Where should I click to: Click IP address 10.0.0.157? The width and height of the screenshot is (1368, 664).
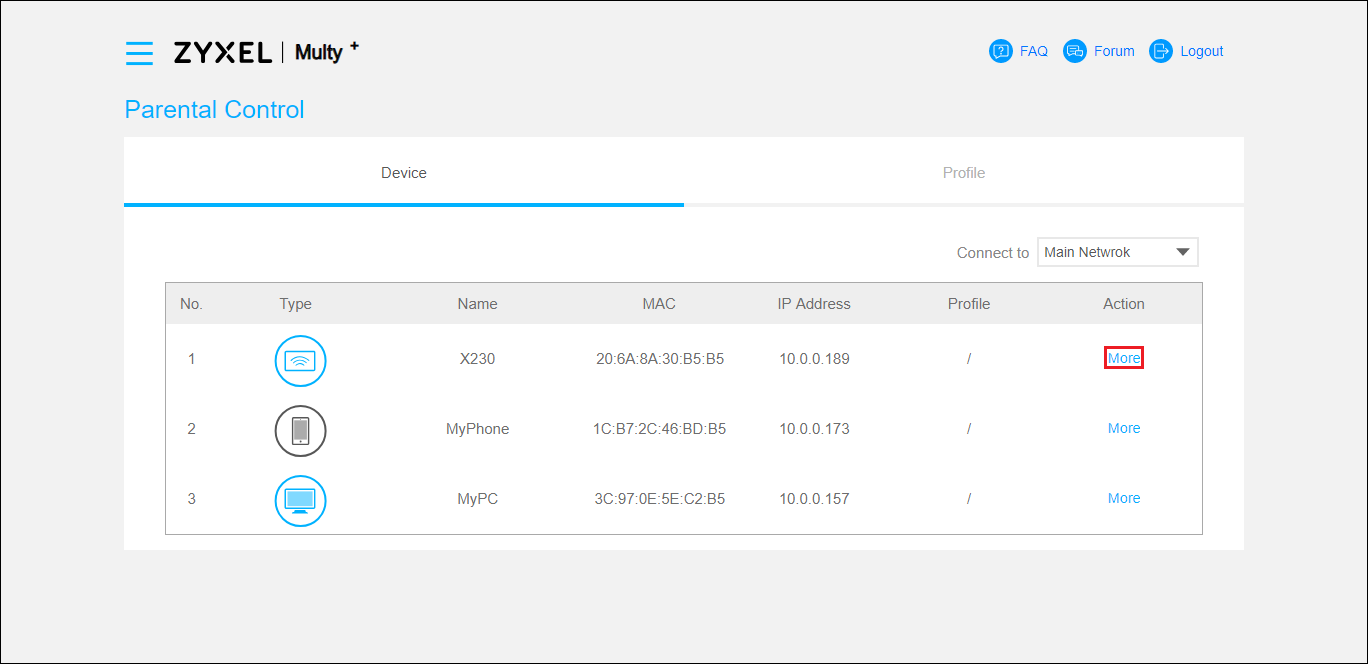coord(814,498)
